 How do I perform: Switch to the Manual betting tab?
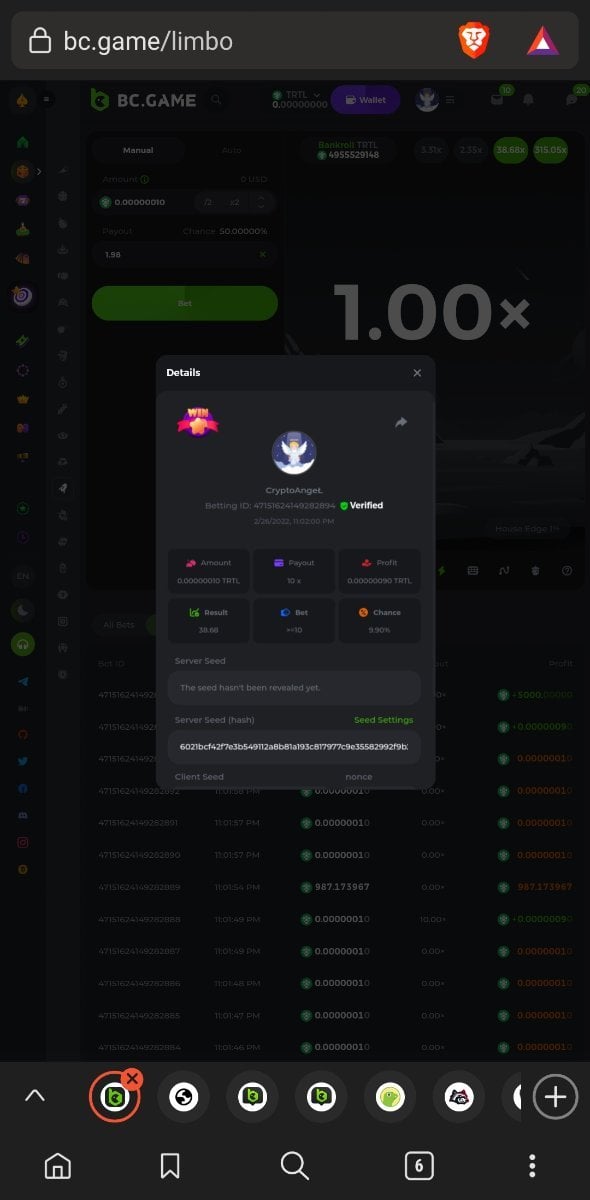tap(138, 151)
